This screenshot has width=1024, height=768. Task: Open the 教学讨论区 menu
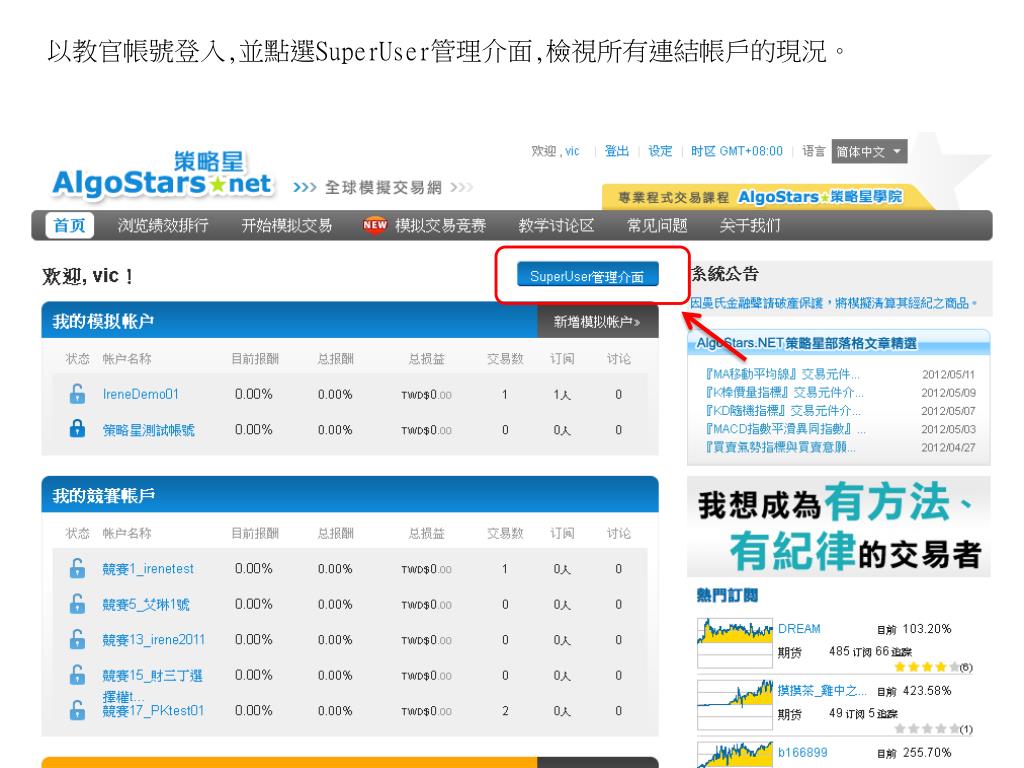tap(556, 225)
